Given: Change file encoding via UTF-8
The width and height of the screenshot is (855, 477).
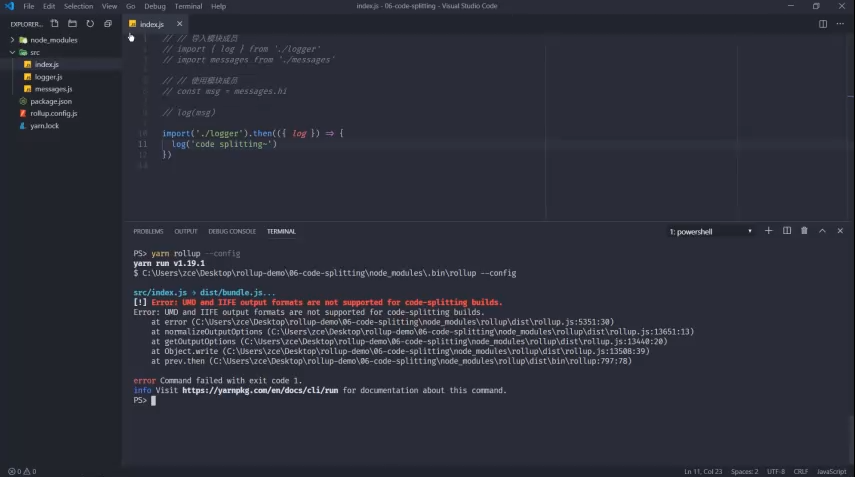Looking at the screenshot, I should [x=776, y=472].
